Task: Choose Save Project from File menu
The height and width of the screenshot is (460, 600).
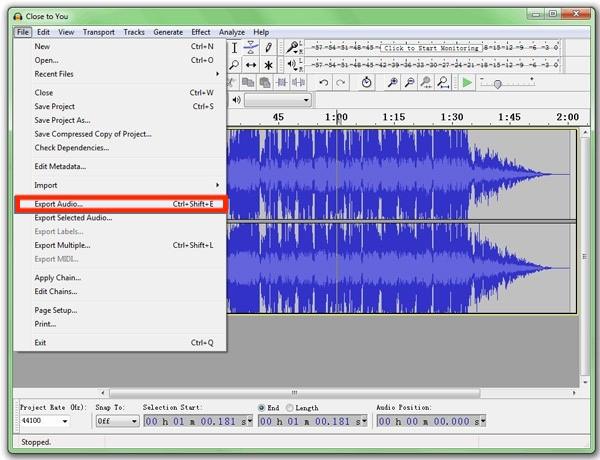Action: (120, 106)
